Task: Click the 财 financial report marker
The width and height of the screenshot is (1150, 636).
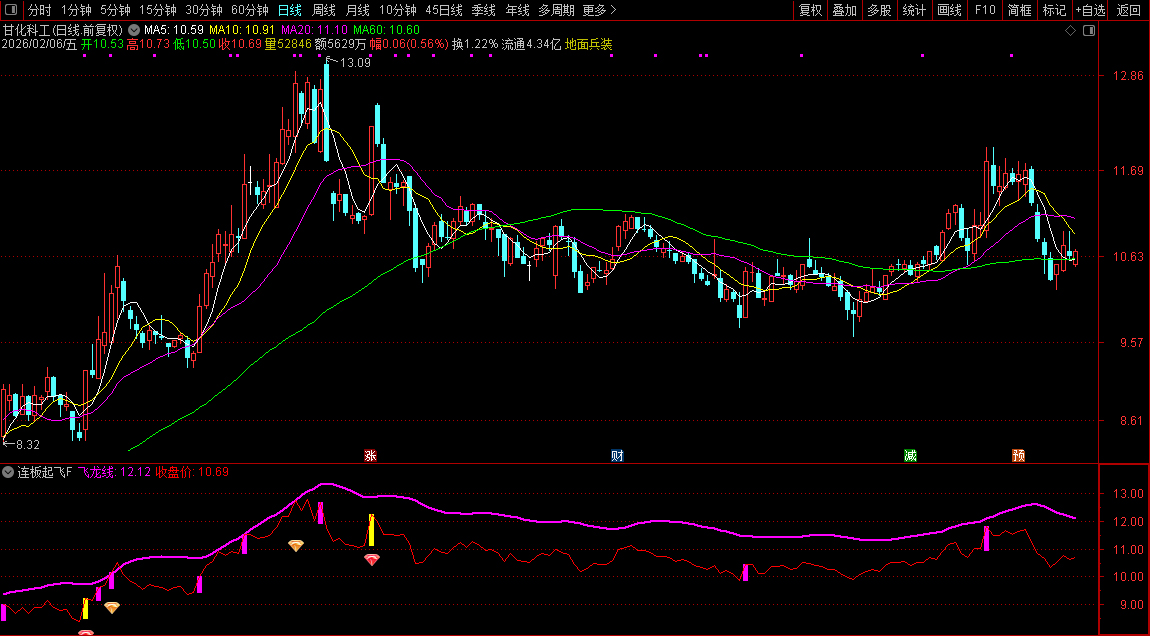Action: coord(618,456)
